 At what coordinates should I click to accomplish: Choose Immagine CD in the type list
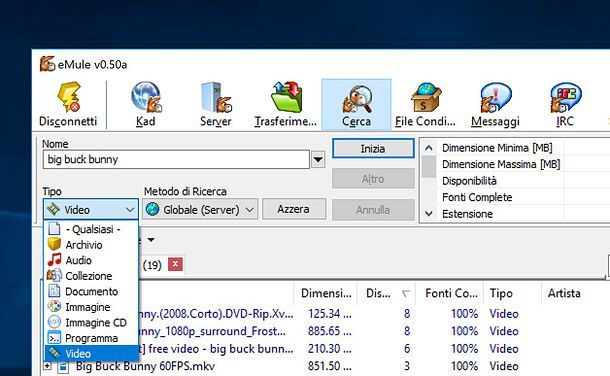91,322
